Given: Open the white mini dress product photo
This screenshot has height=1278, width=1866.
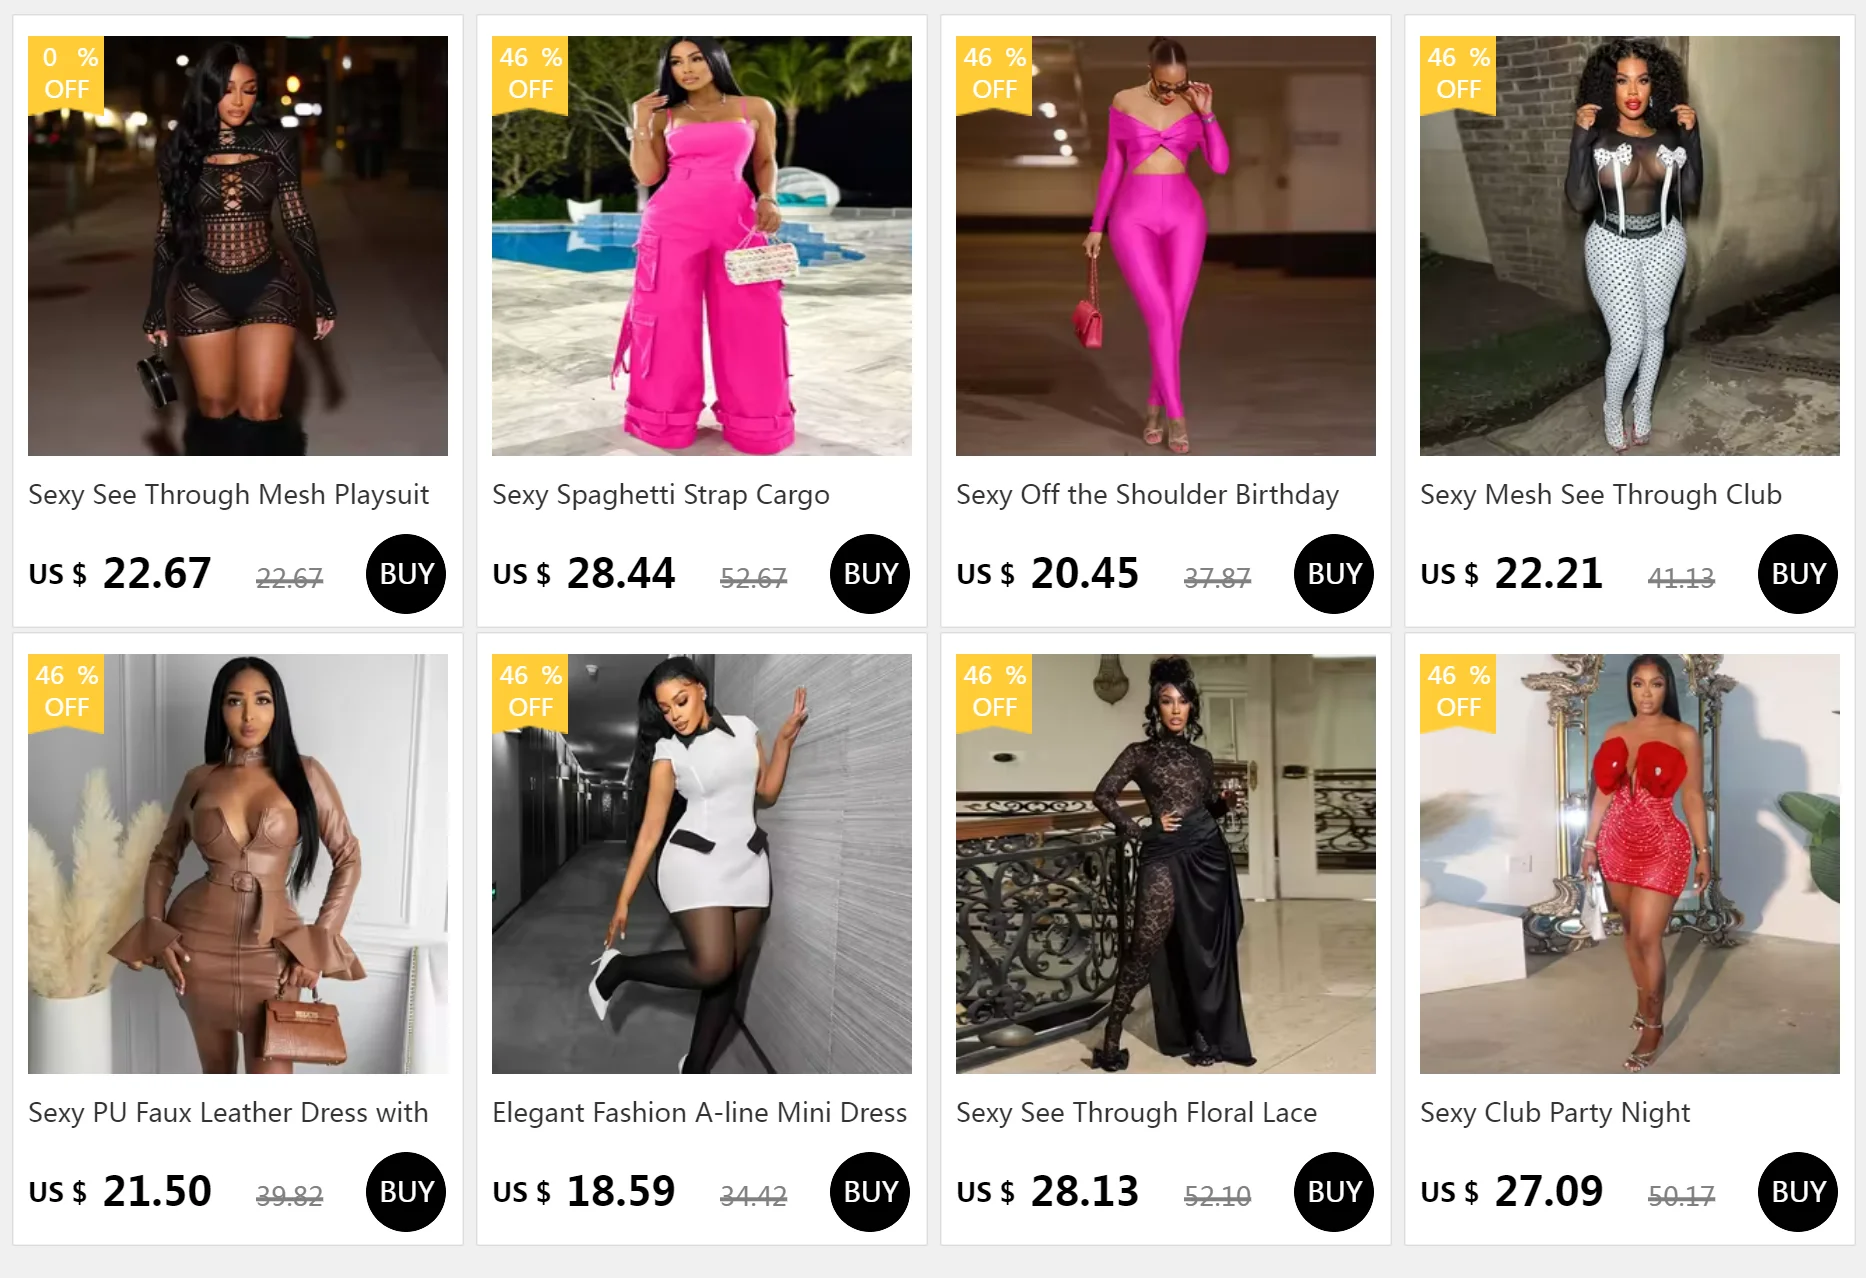Looking at the screenshot, I should pos(702,864).
